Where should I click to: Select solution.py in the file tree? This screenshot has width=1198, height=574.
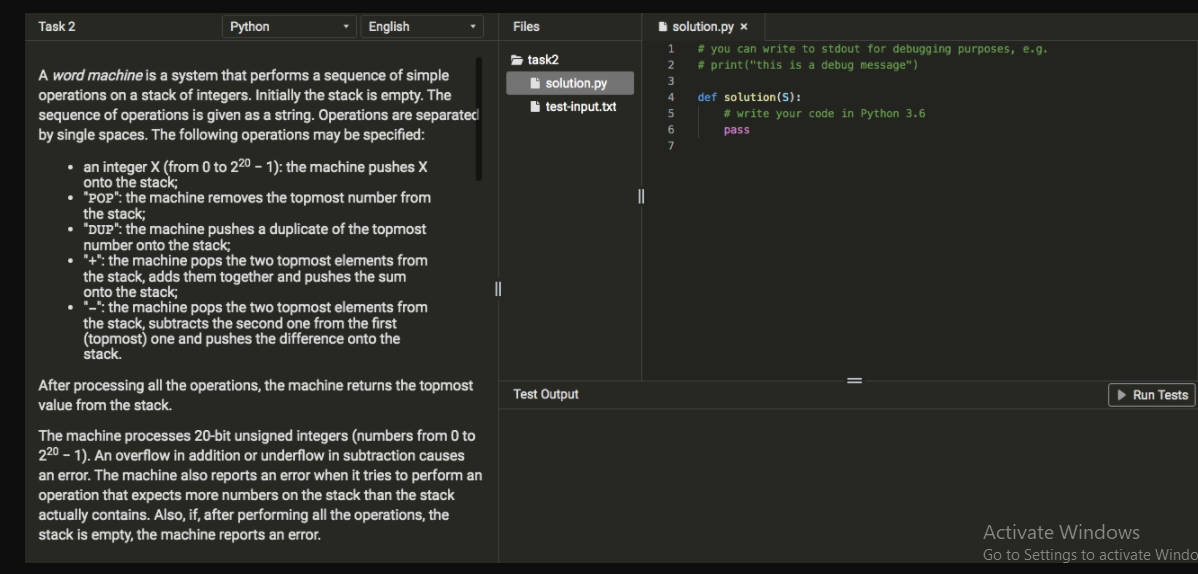[575, 83]
